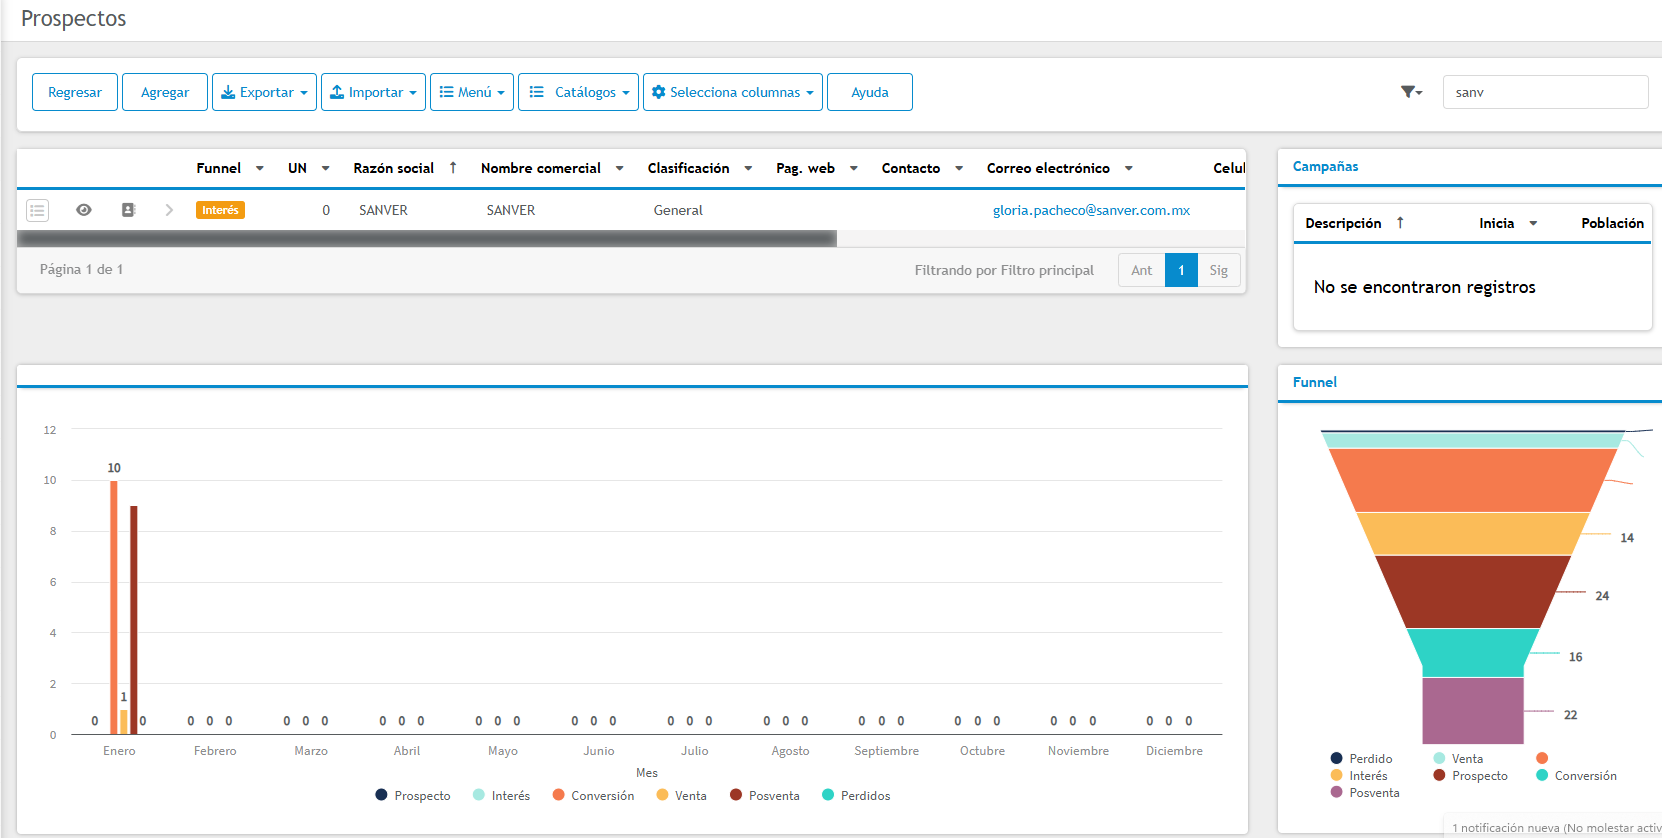The image size is (1662, 838).
Task: Sort by Razón social ascending arrow
Action: click(453, 168)
